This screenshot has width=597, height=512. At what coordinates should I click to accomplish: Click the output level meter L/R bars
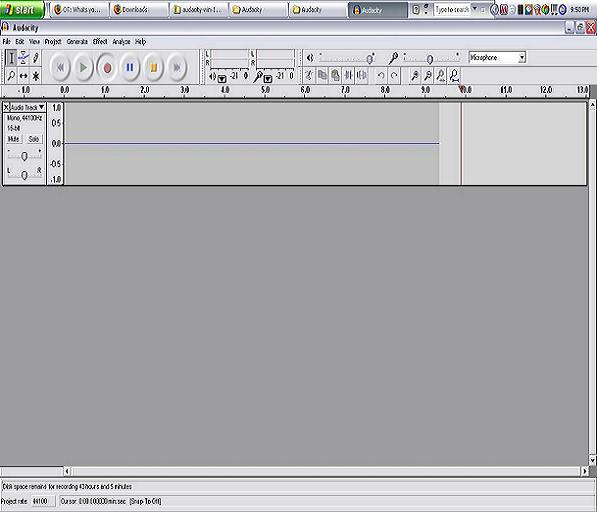(x=230, y=59)
